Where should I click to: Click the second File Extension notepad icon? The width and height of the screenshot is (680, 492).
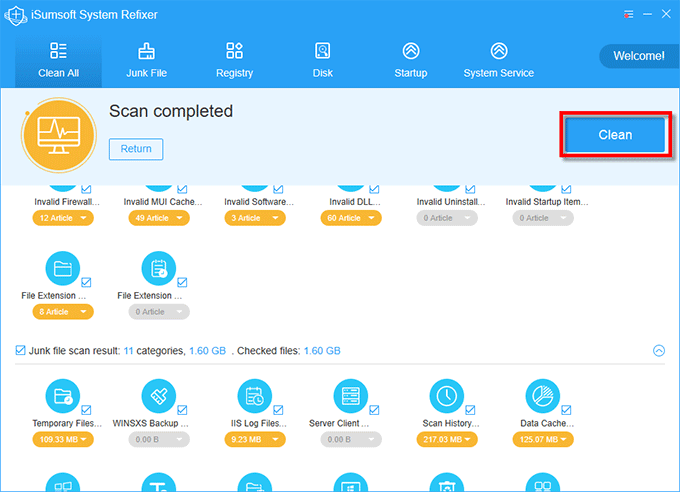[159, 269]
